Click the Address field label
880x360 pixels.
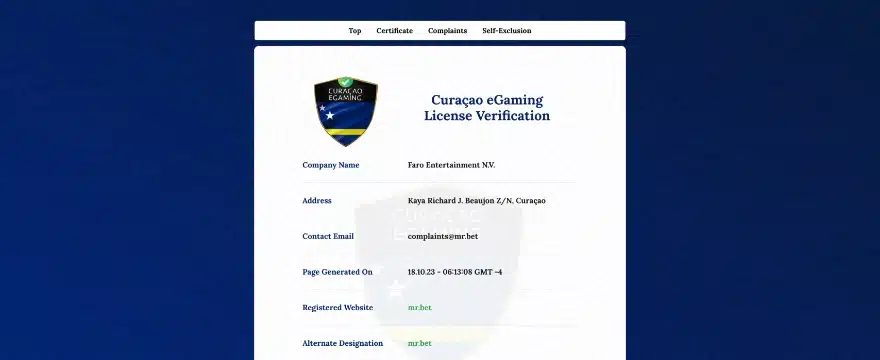[x=317, y=200]
